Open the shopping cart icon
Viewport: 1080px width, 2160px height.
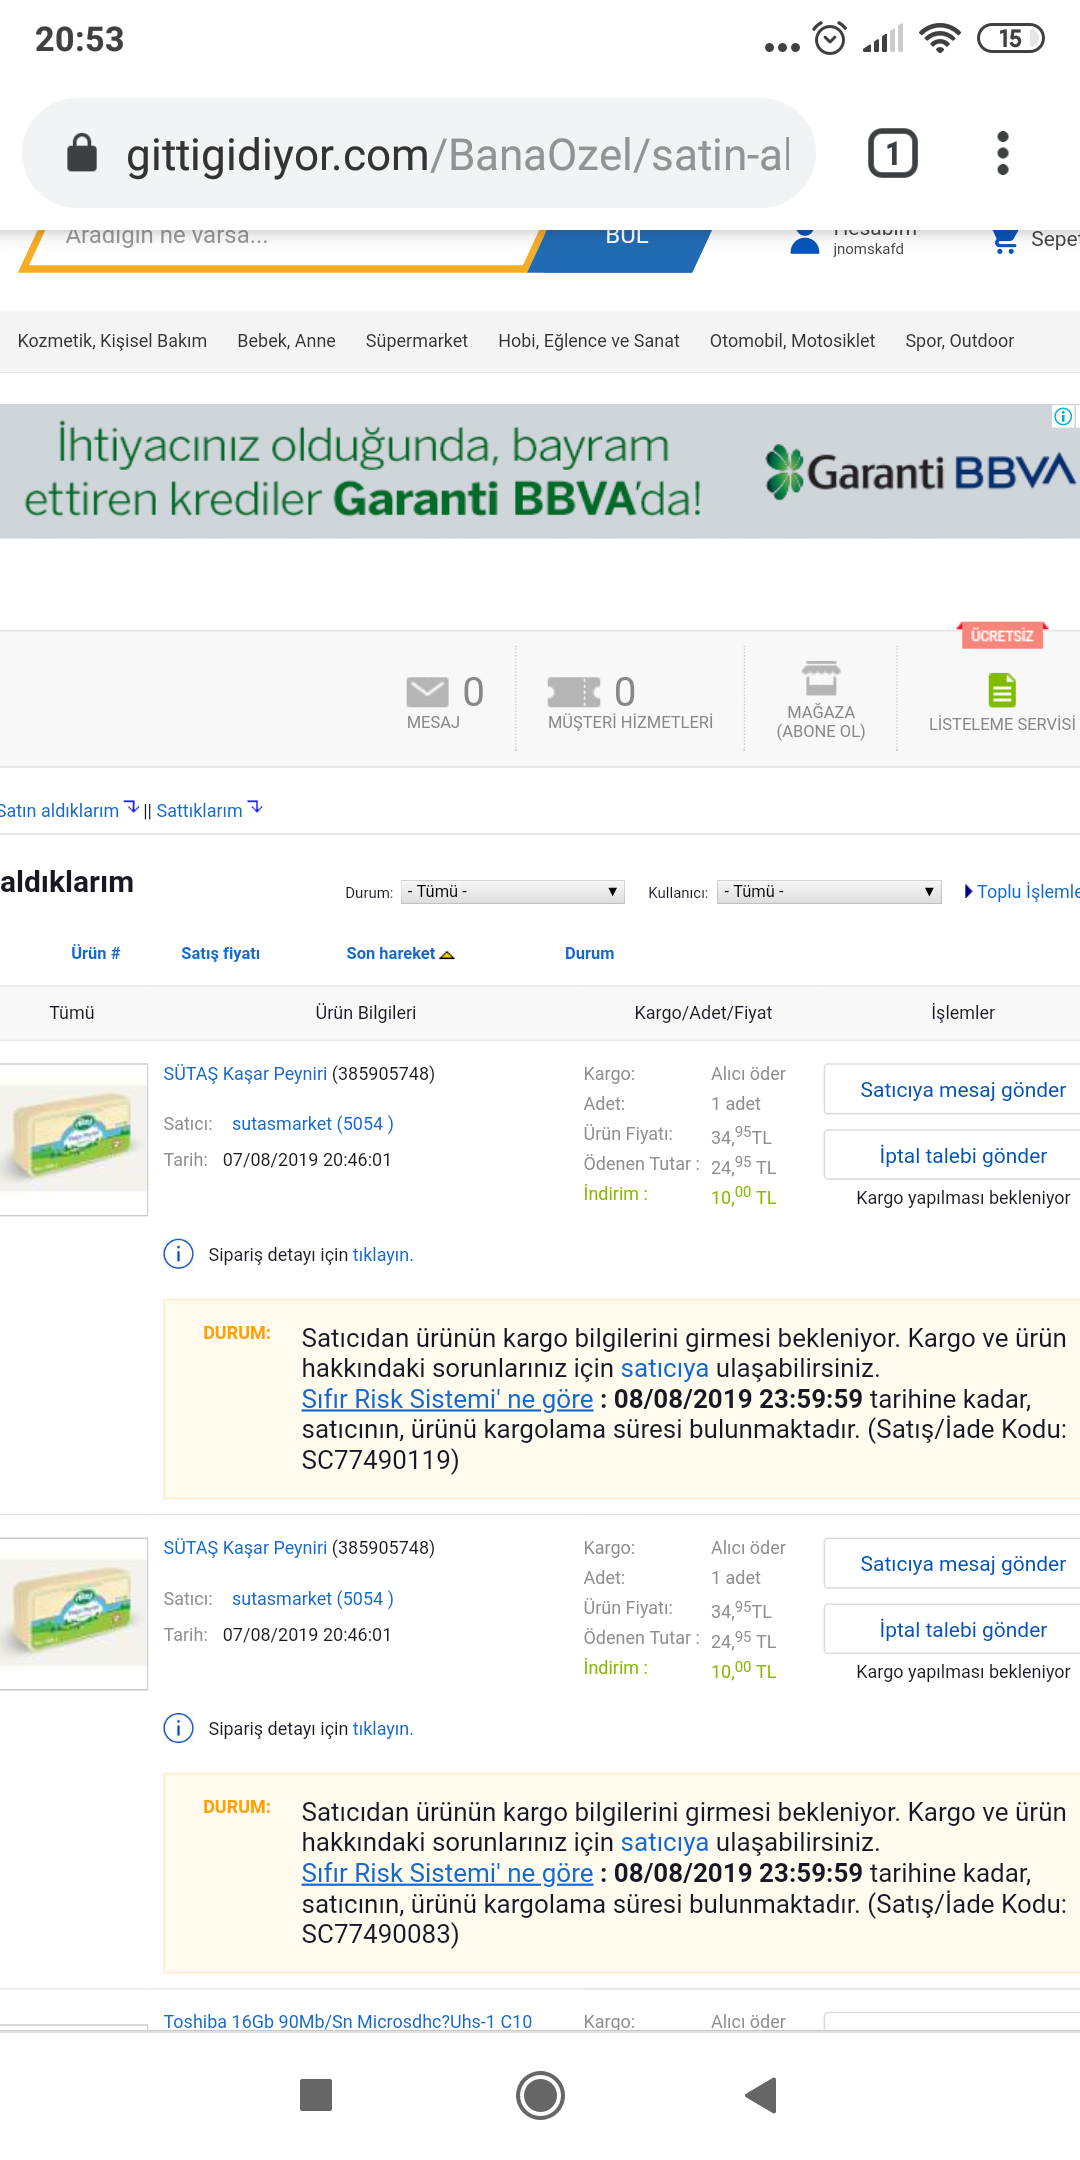1004,240
